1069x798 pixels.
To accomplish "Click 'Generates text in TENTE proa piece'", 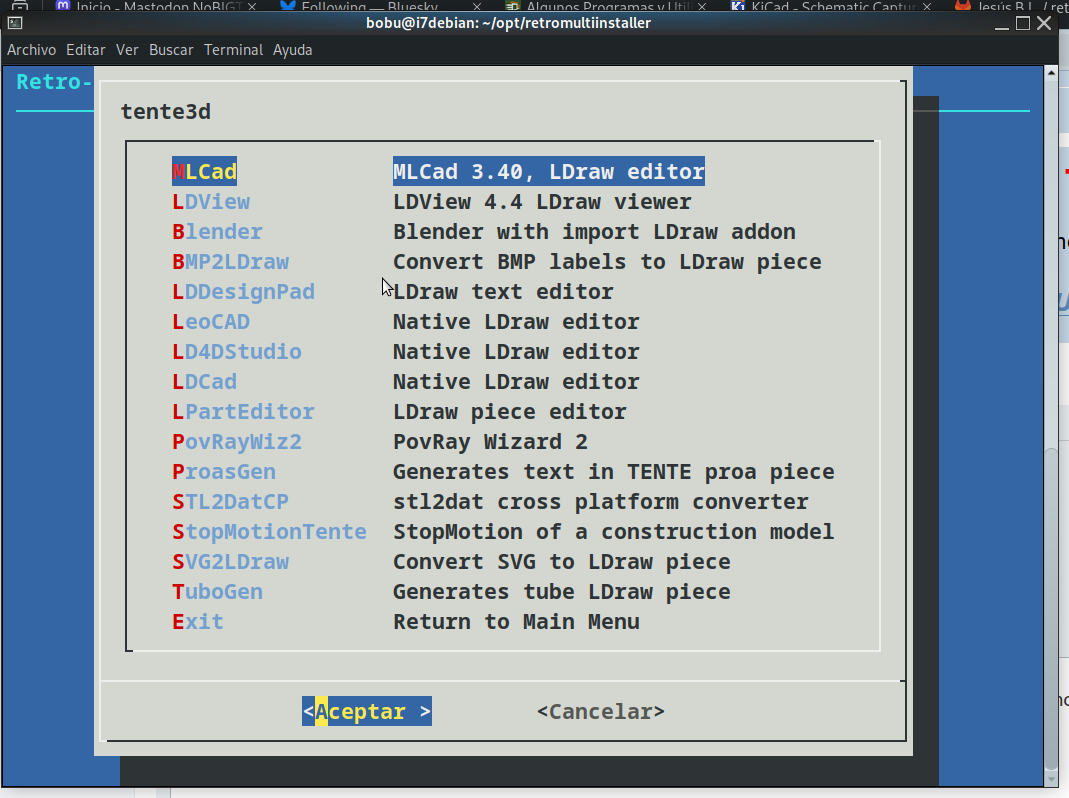I will pyautogui.click(x=614, y=472).
